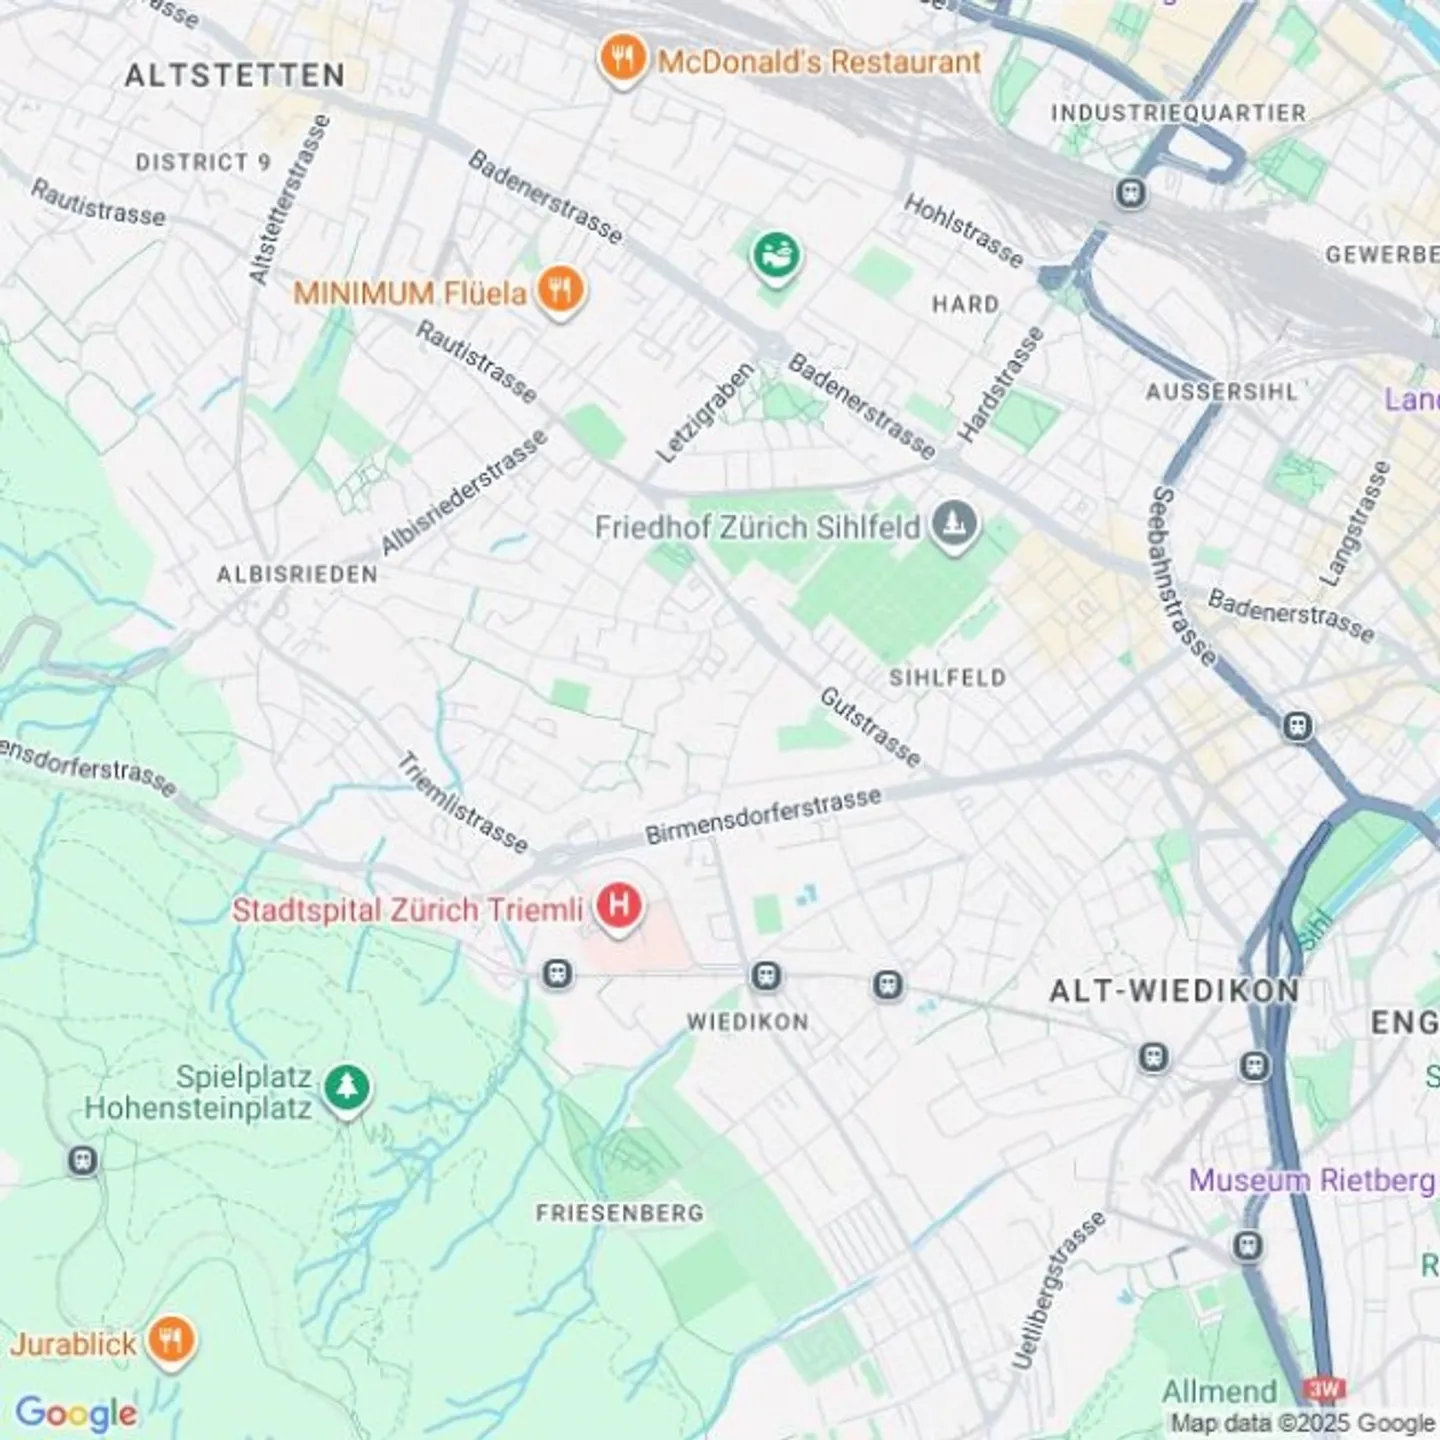Click the transit stop icon near Museum Rietberg
Screen dimensions: 1440x1440
click(x=1248, y=1245)
